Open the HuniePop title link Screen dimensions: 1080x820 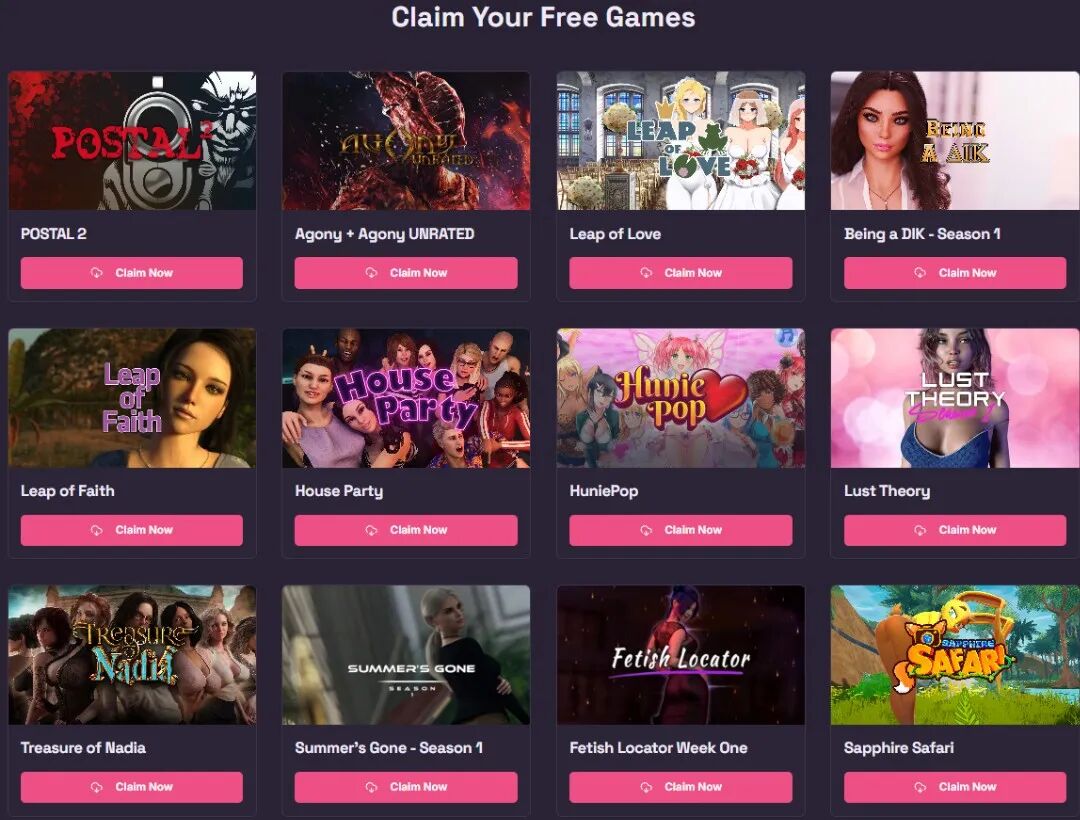(x=603, y=491)
